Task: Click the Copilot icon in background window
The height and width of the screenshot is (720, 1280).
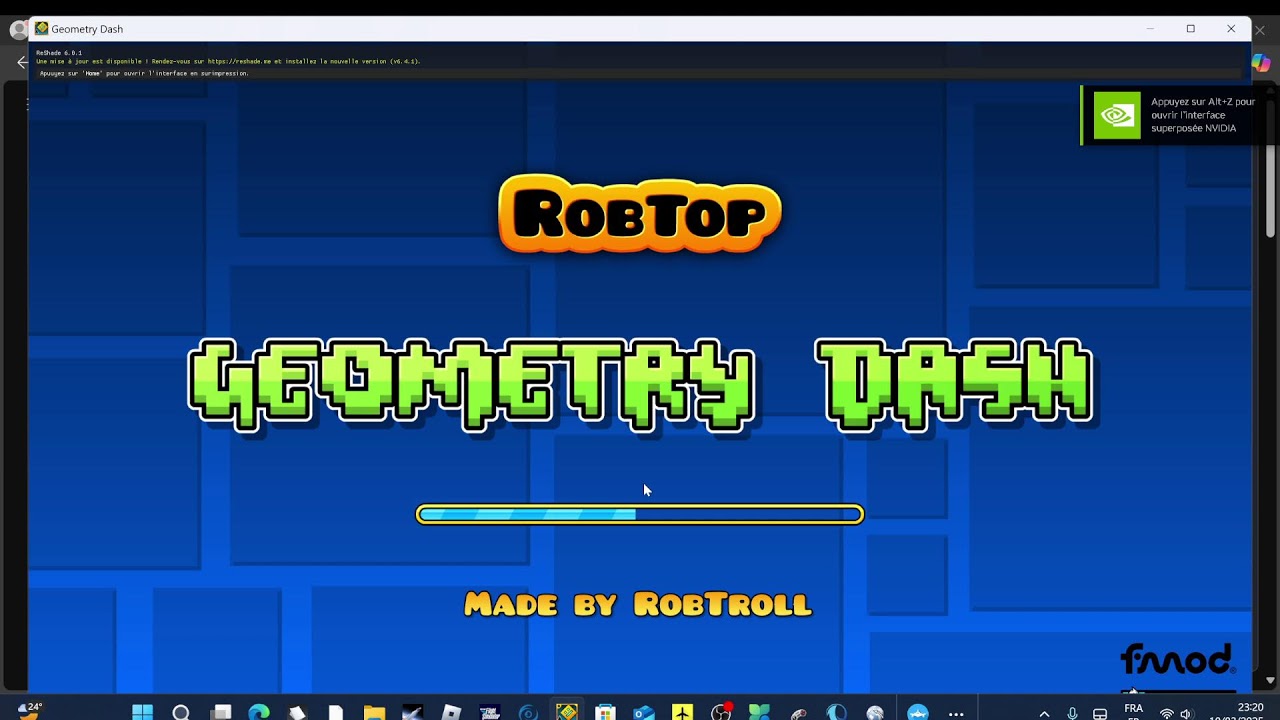Action: pyautogui.click(x=1261, y=63)
